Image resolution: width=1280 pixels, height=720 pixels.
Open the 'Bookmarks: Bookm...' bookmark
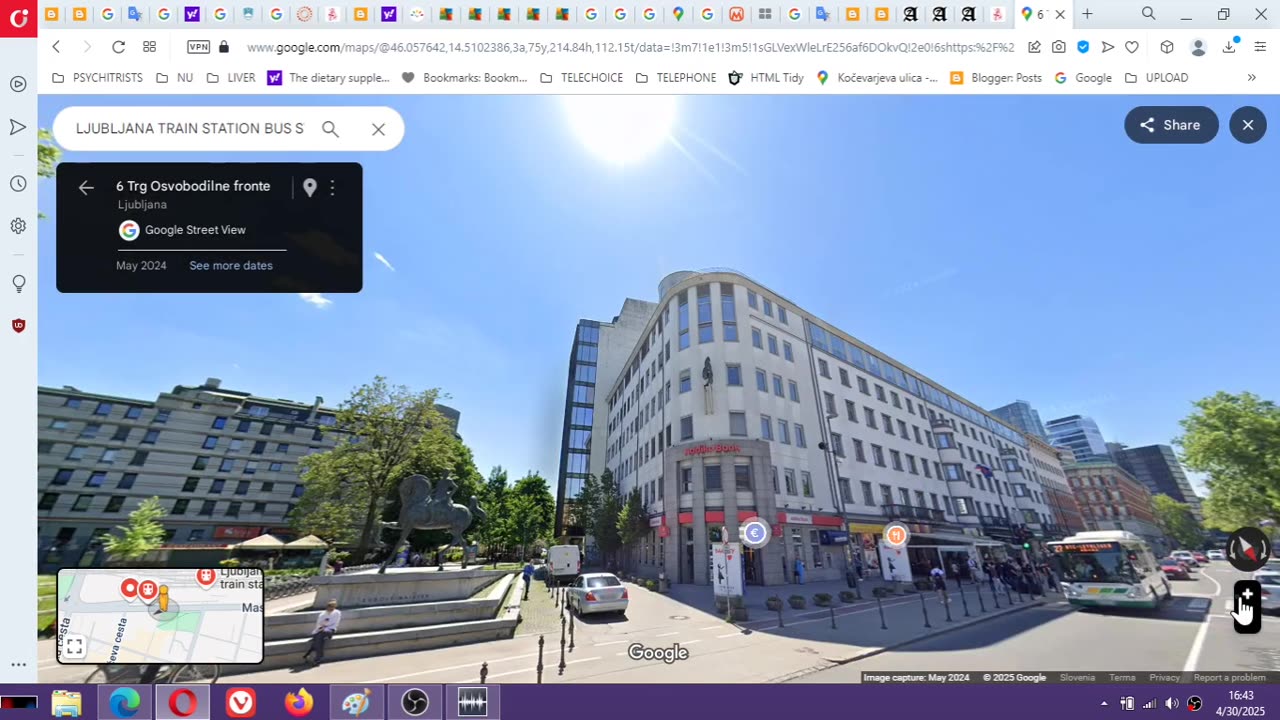pos(464,77)
